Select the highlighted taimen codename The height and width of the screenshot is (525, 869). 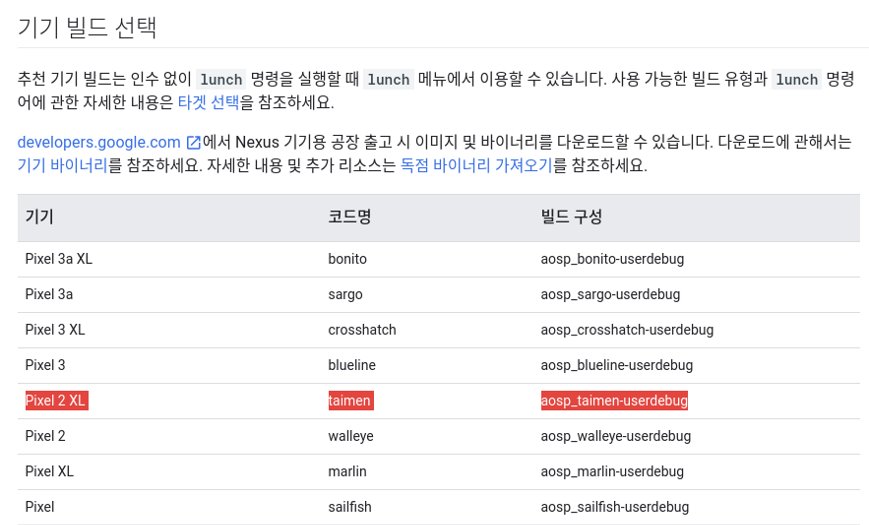point(351,401)
